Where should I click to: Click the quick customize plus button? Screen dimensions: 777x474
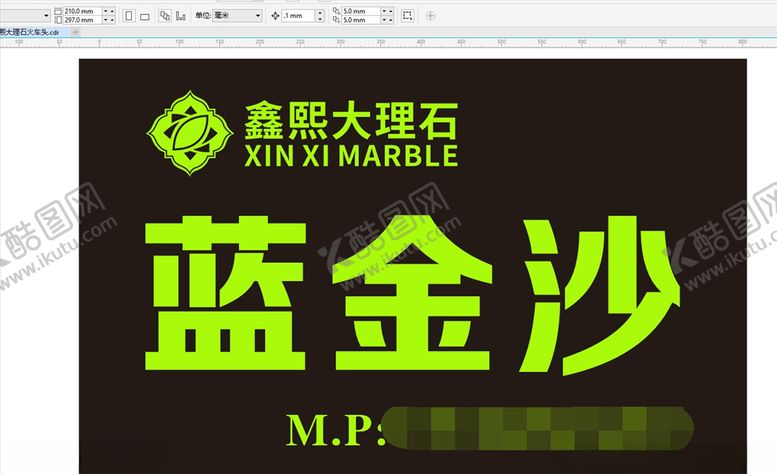coord(430,16)
